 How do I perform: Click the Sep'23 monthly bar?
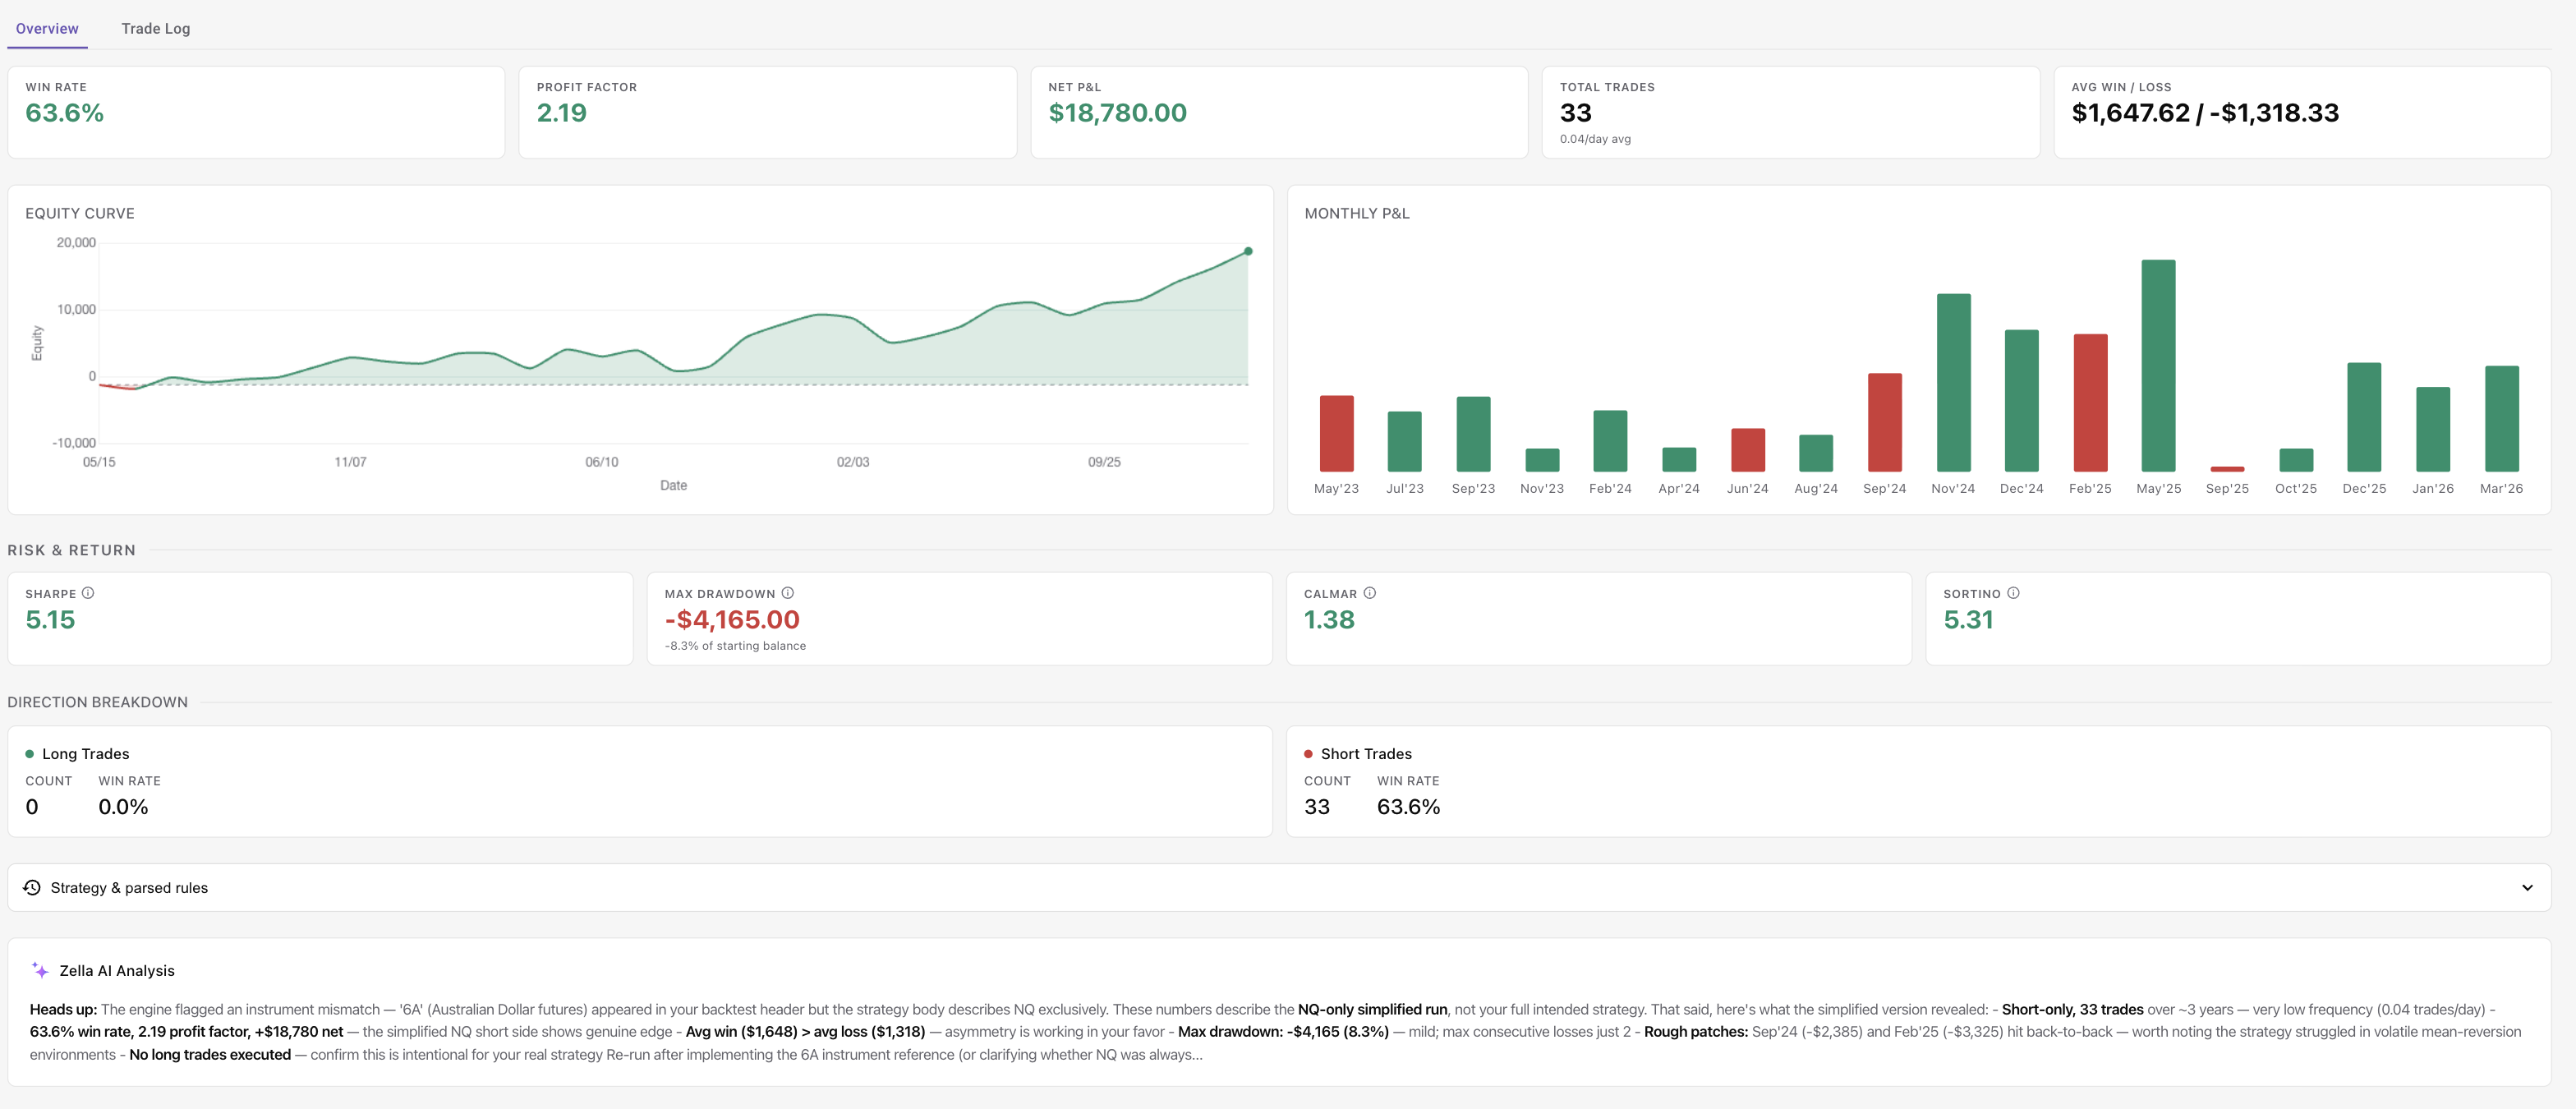point(1473,434)
